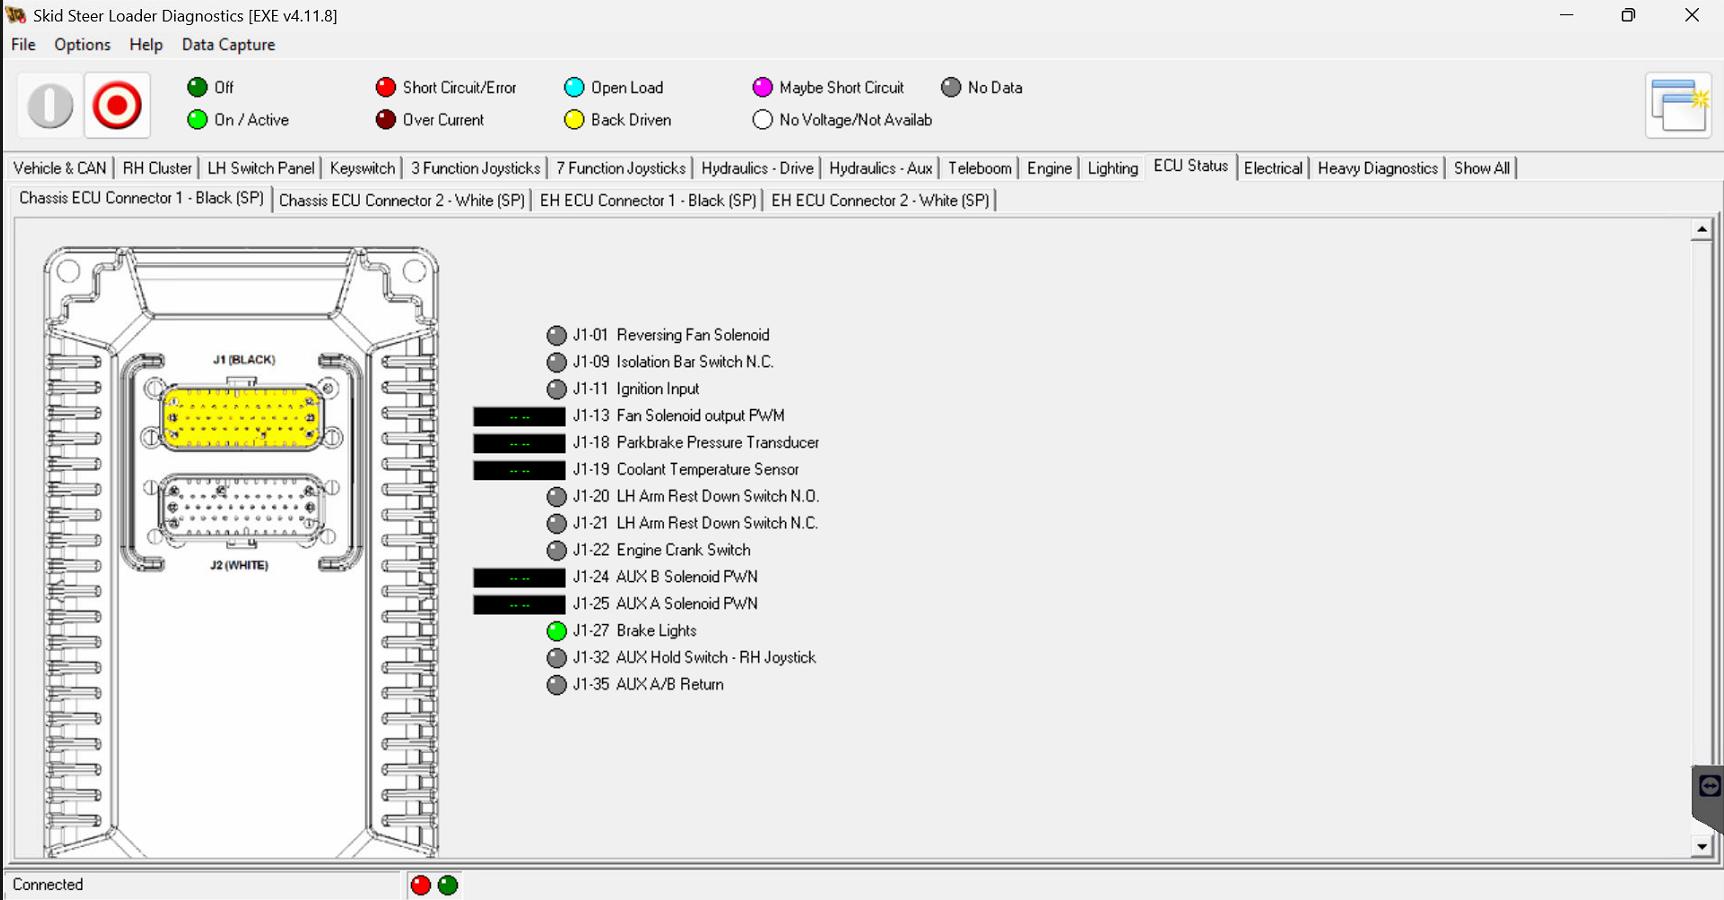Open the Electrical tab
This screenshot has height=900, width=1724.
click(1273, 168)
